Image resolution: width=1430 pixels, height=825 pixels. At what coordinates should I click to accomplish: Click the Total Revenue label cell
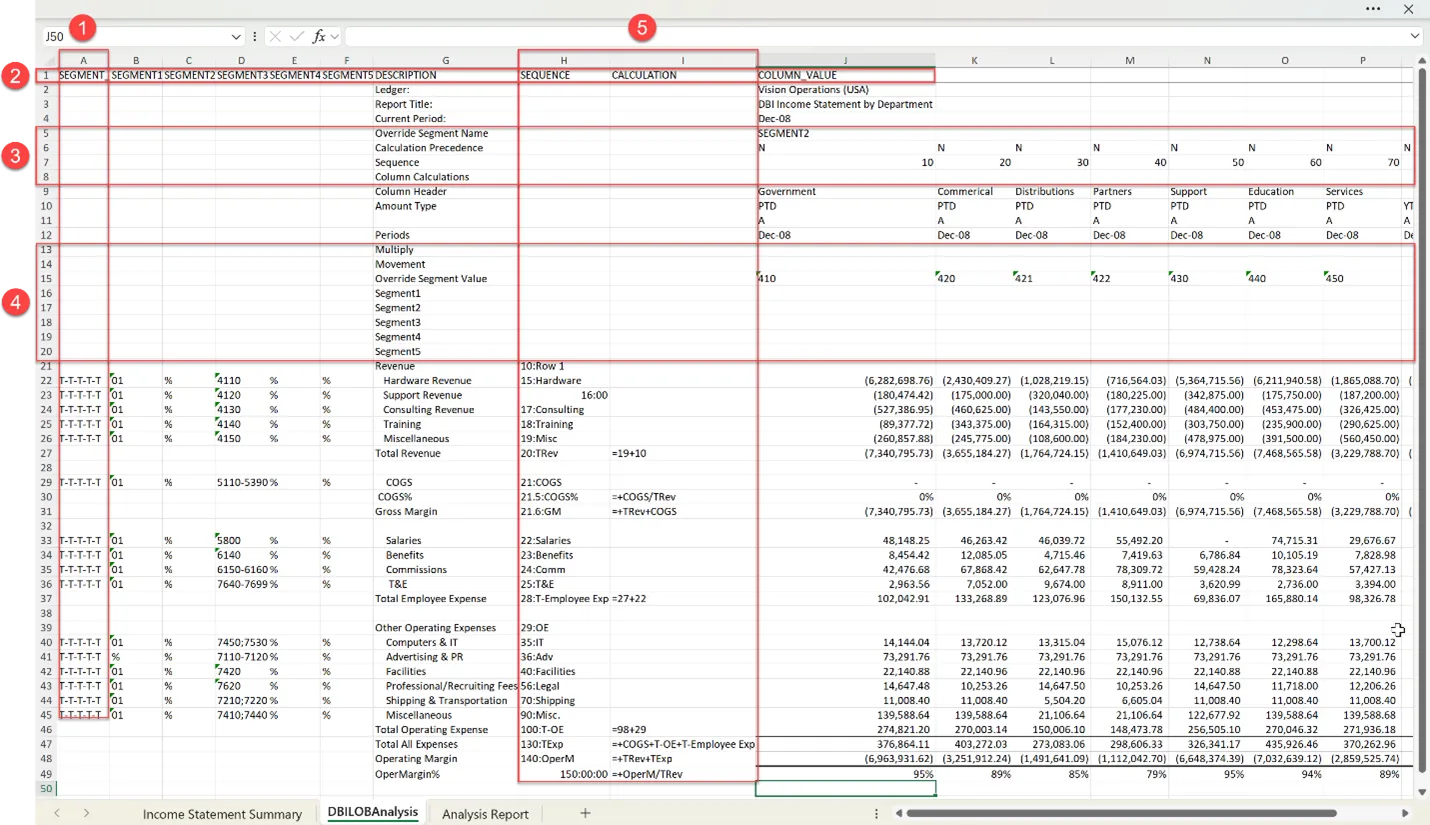point(445,453)
